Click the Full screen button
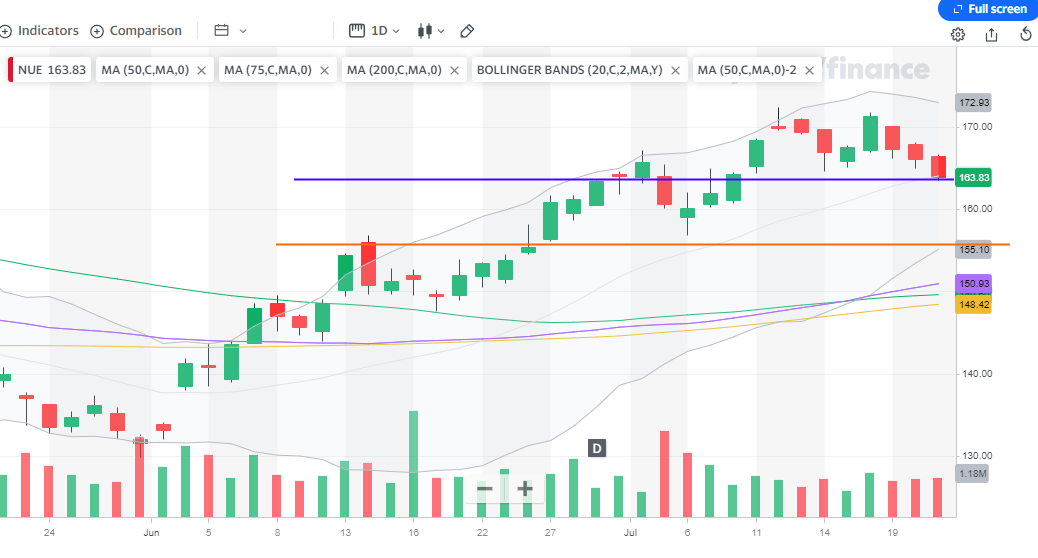The height and width of the screenshot is (558, 1038). 987,9
